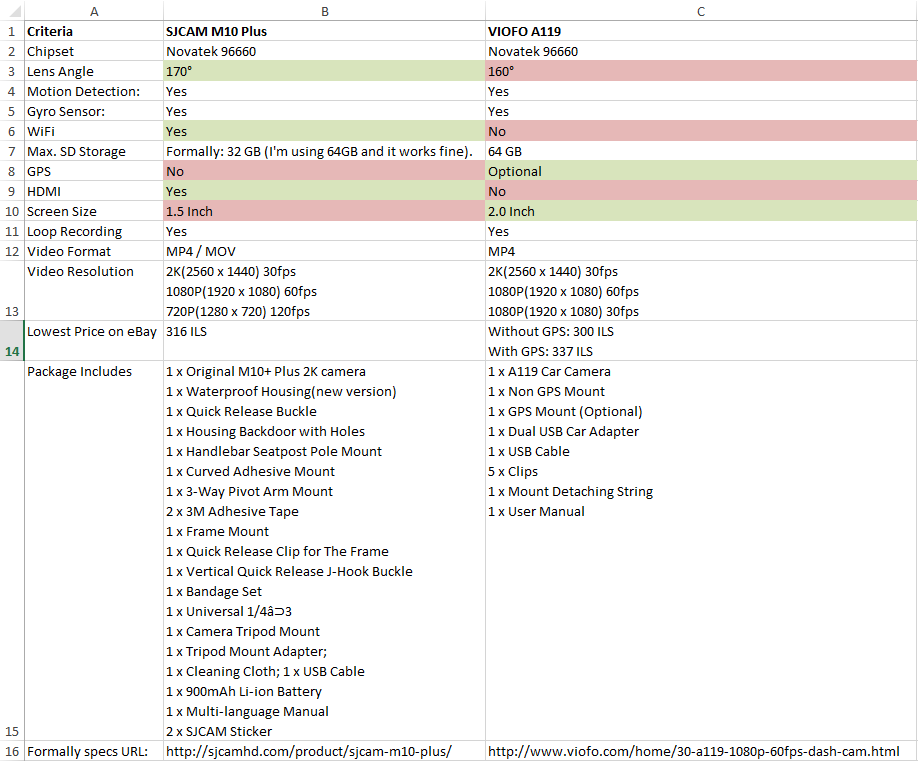Image resolution: width=918 pixels, height=761 pixels.
Task: Select the "SJCAM M10 Plus" header cell
Action: 217,31
